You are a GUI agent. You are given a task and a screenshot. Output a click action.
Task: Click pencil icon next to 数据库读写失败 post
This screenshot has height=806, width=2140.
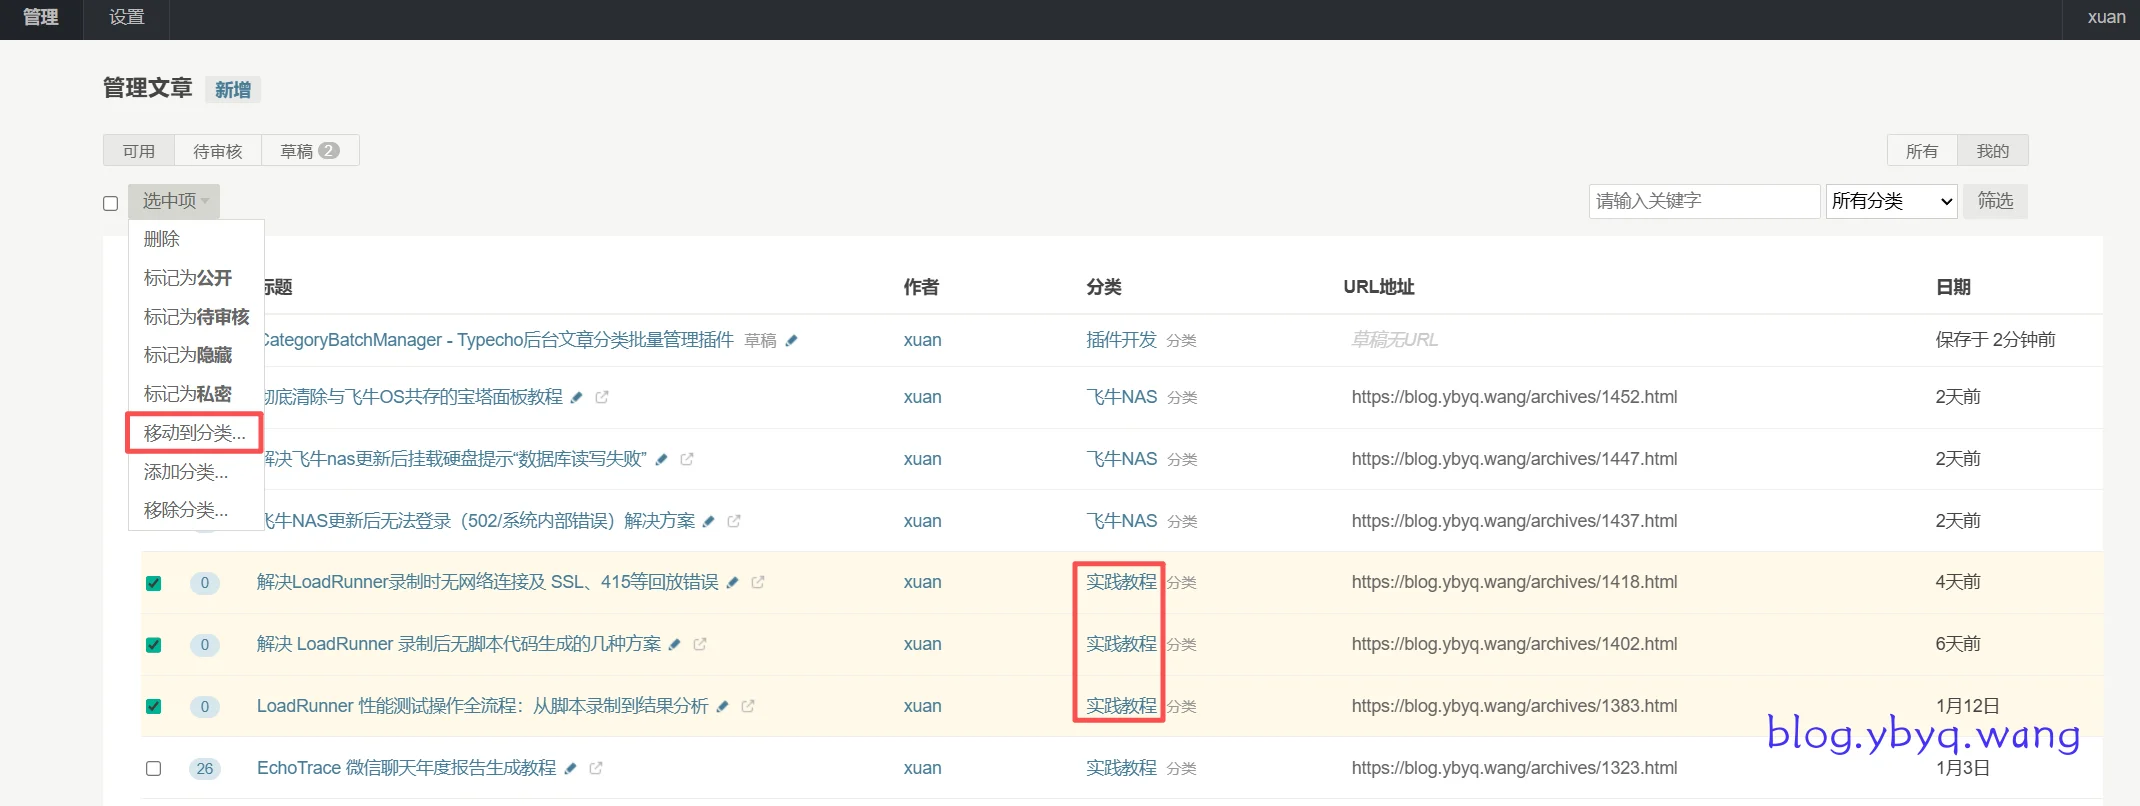pyautogui.click(x=661, y=459)
